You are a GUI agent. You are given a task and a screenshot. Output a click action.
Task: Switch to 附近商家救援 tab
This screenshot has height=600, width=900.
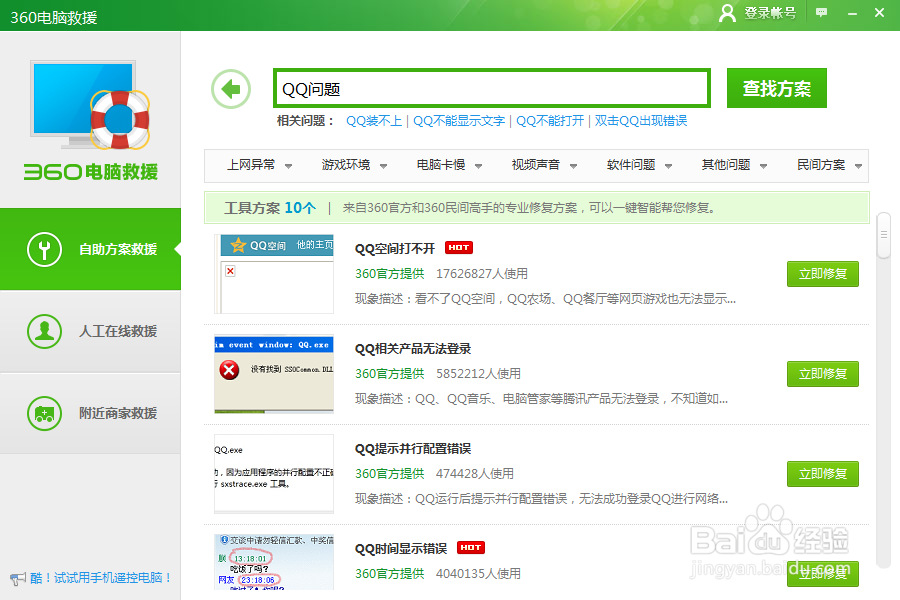pos(90,413)
